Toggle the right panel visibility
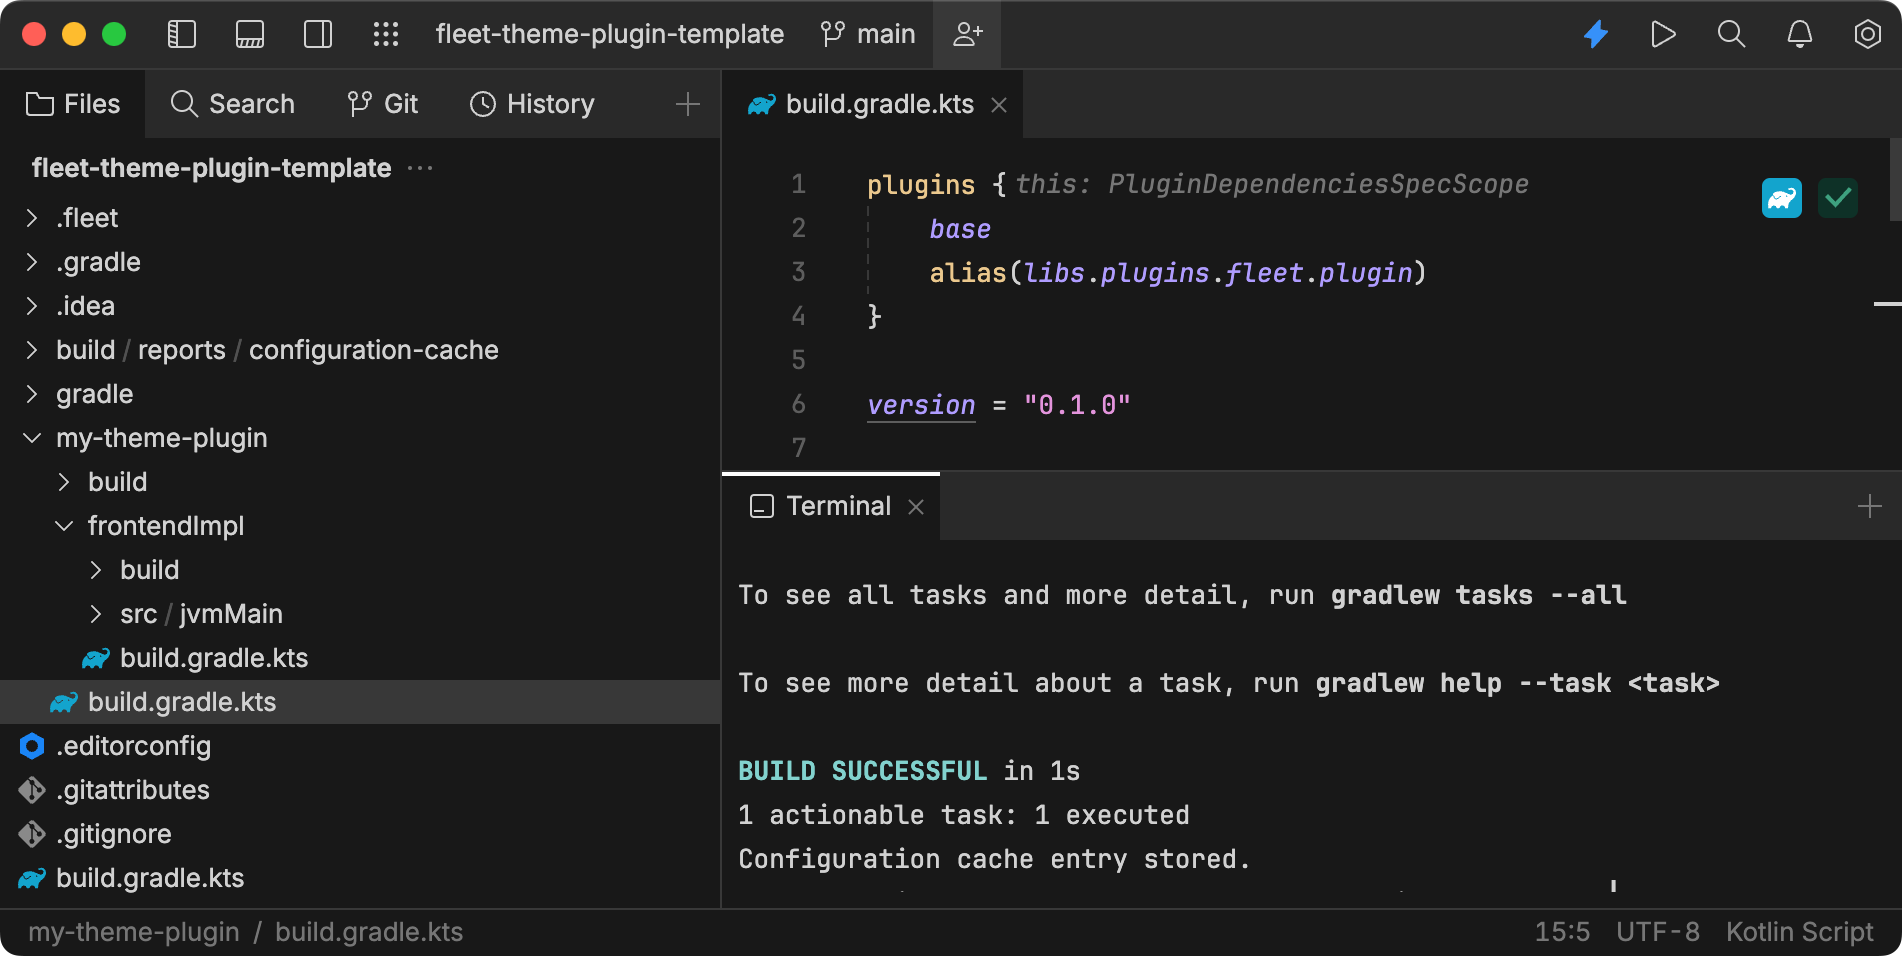 (317, 34)
